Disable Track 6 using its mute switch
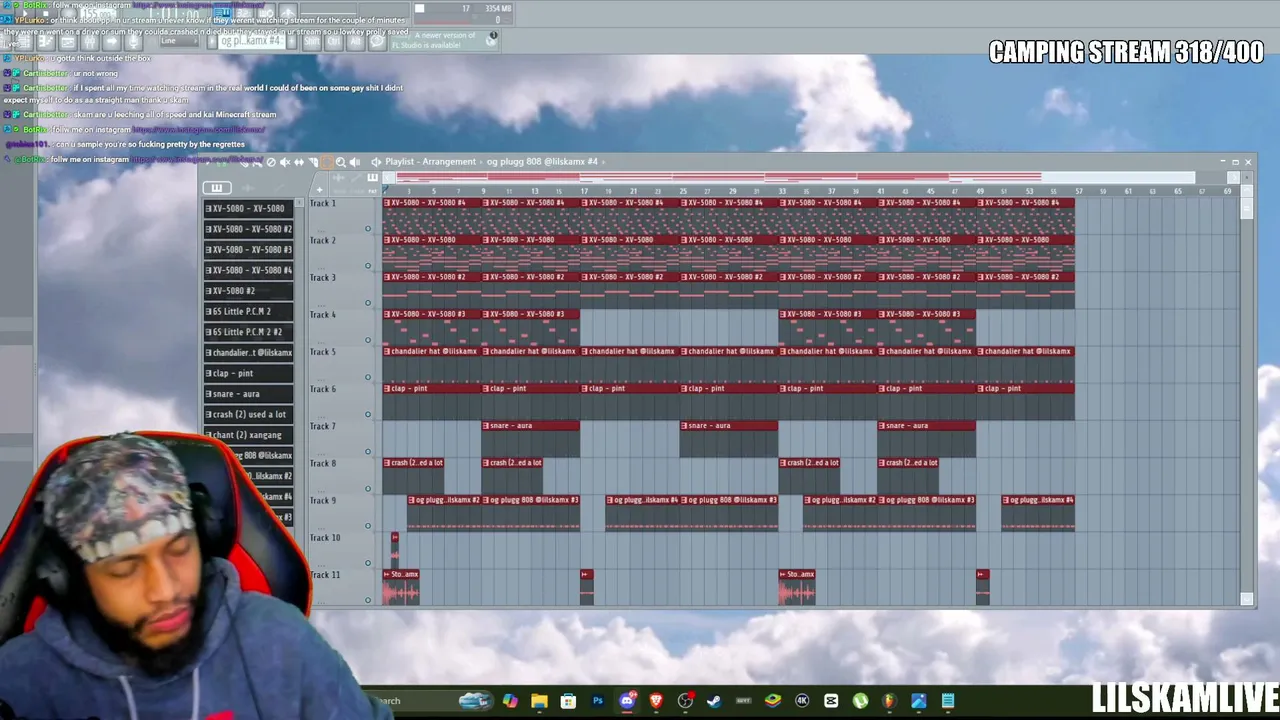The image size is (1280, 720). 368,414
